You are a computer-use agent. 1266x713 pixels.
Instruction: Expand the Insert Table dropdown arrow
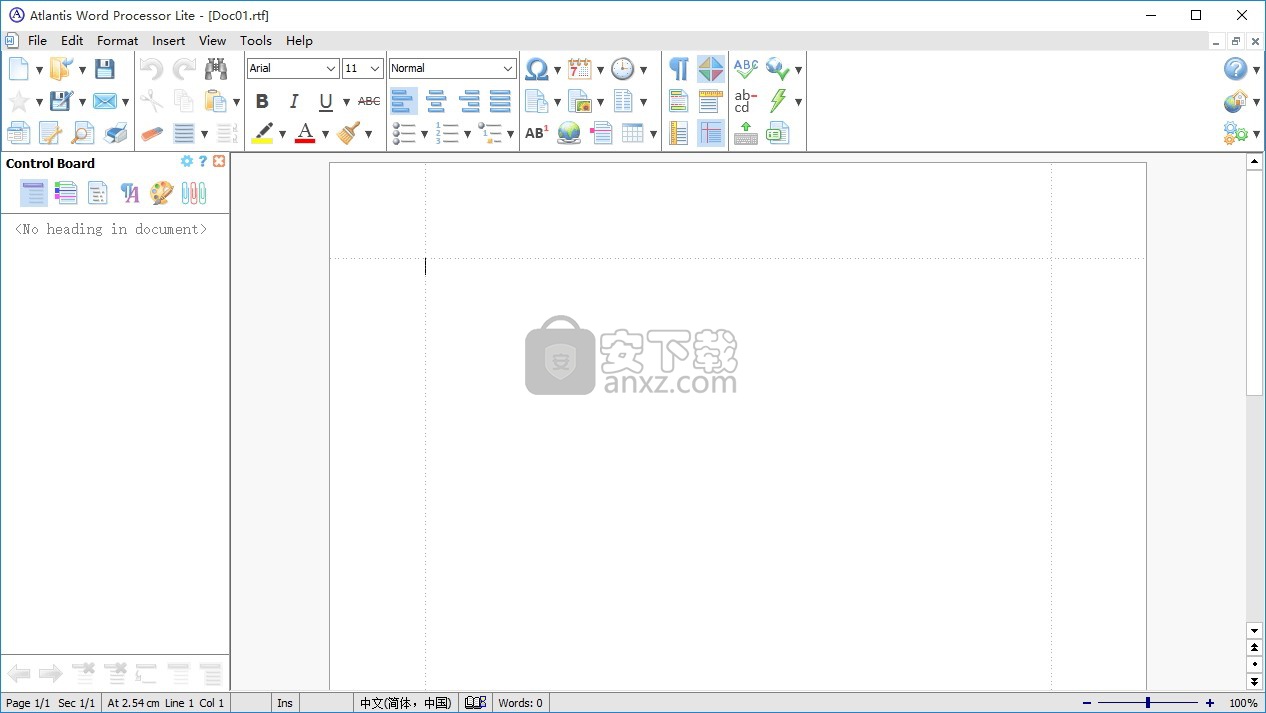click(x=653, y=134)
